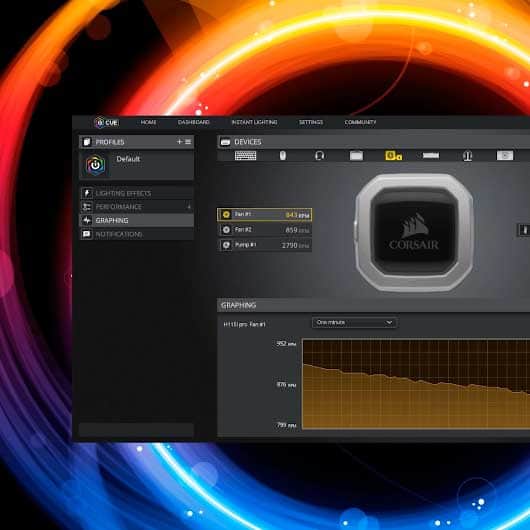Open the One minute time range dropdown
The height and width of the screenshot is (530, 530).
pyautogui.click(x=354, y=322)
